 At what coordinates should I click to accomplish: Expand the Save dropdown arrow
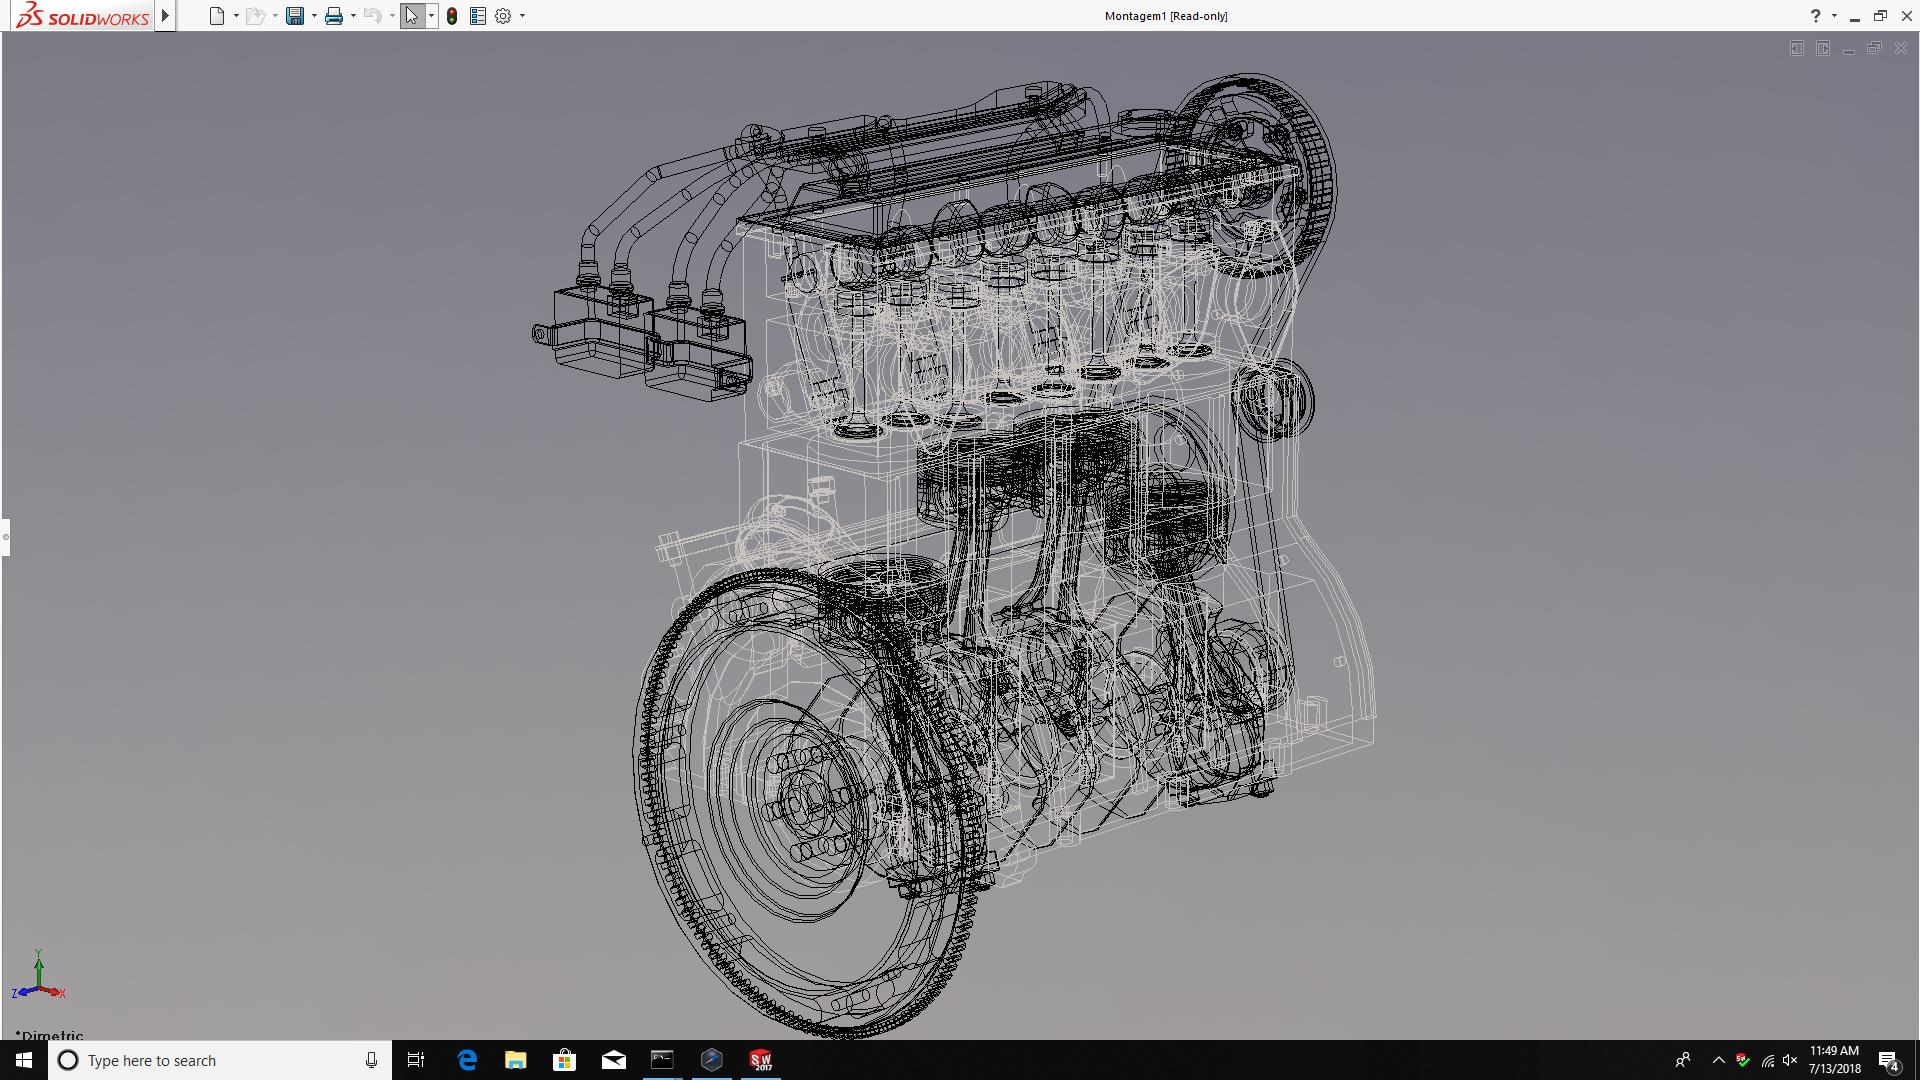tap(314, 16)
